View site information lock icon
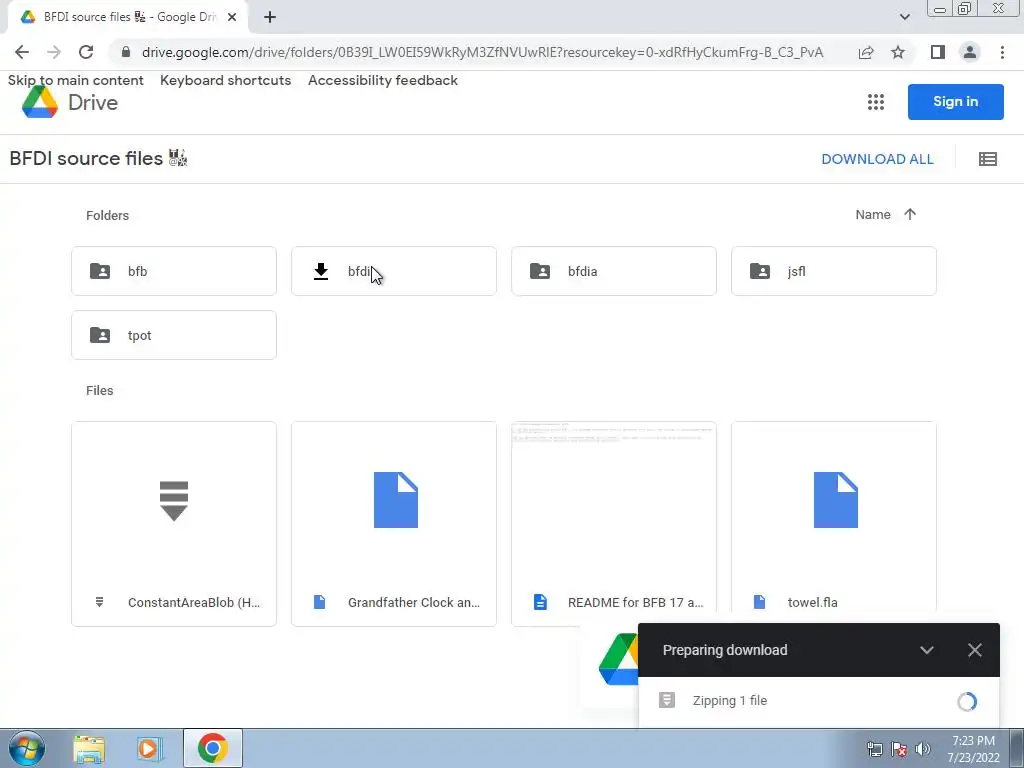The image size is (1024, 768). [x=126, y=52]
